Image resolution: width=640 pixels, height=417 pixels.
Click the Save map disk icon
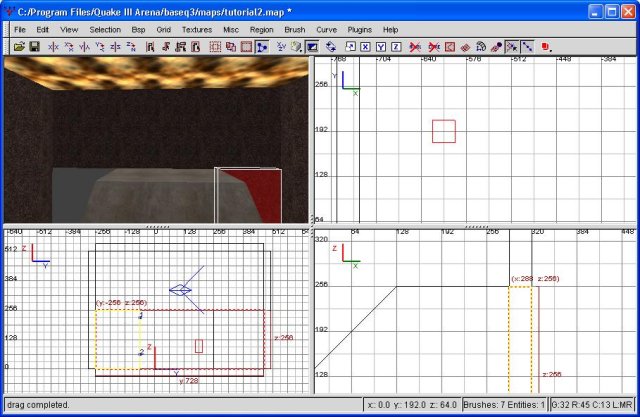pos(34,47)
